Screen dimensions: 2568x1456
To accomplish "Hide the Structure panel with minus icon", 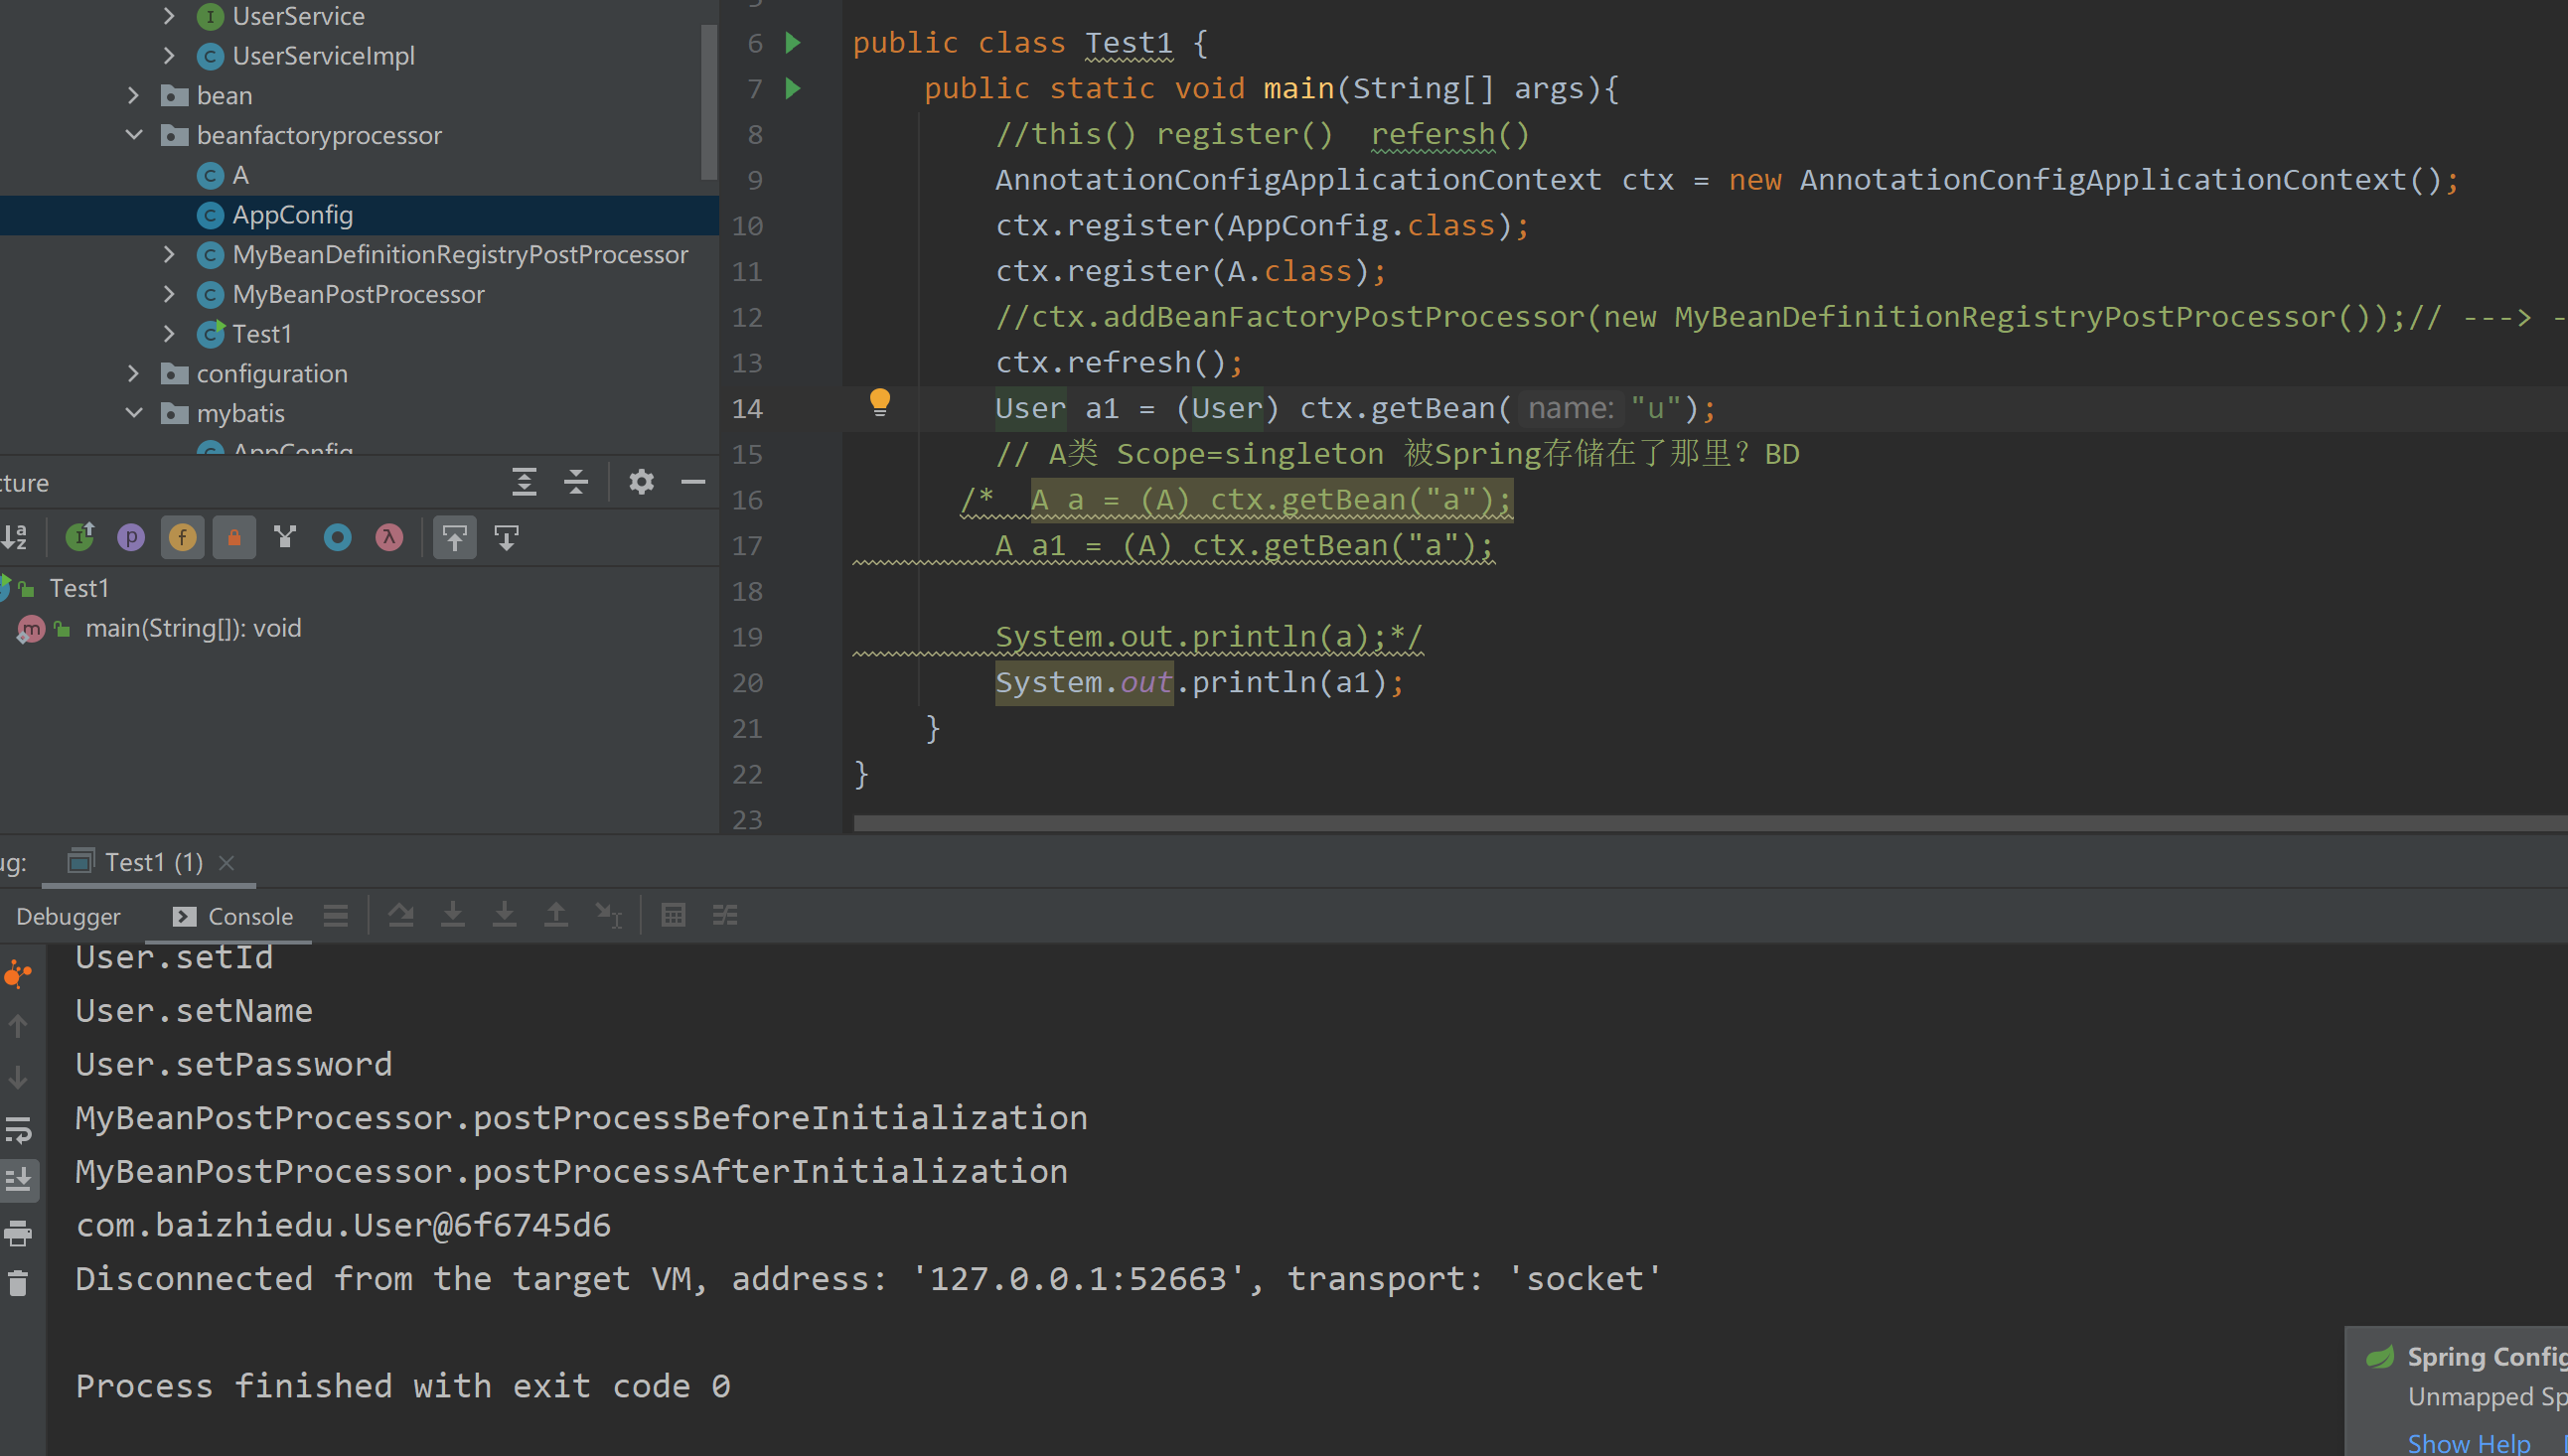I will coord(693,482).
